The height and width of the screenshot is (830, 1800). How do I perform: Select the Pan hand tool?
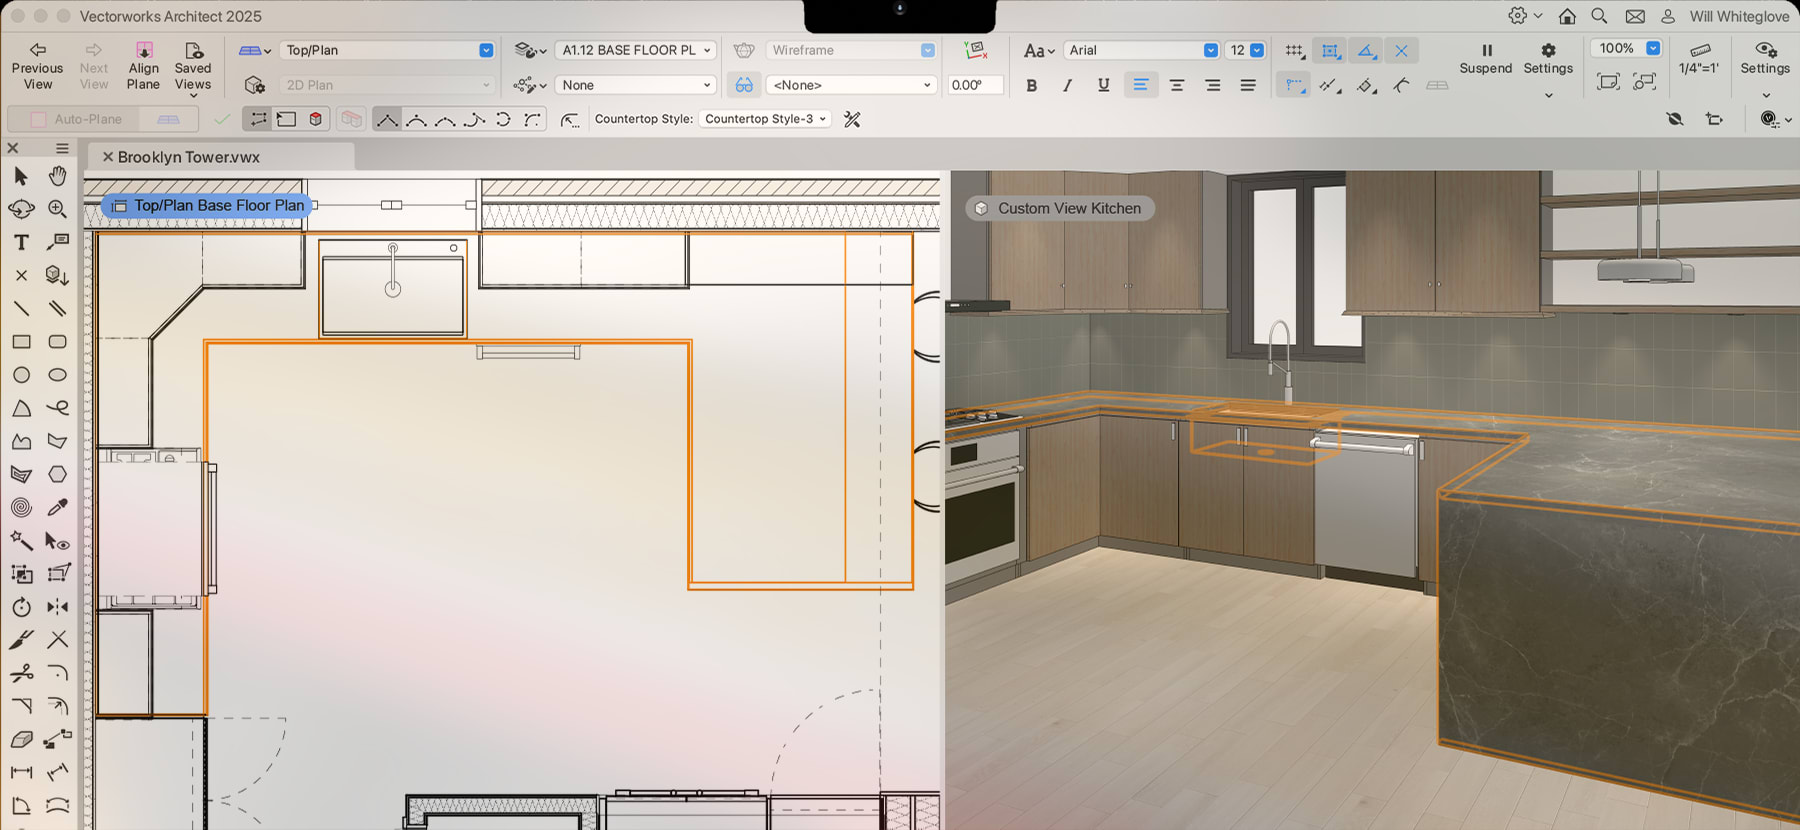(58, 176)
